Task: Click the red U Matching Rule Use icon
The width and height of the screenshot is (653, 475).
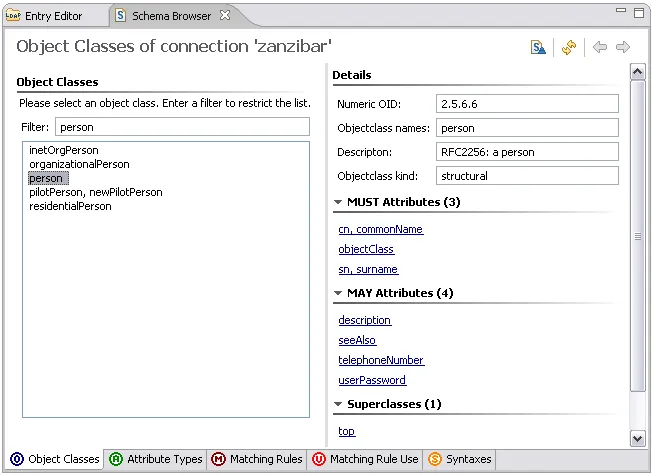Action: coord(319,459)
